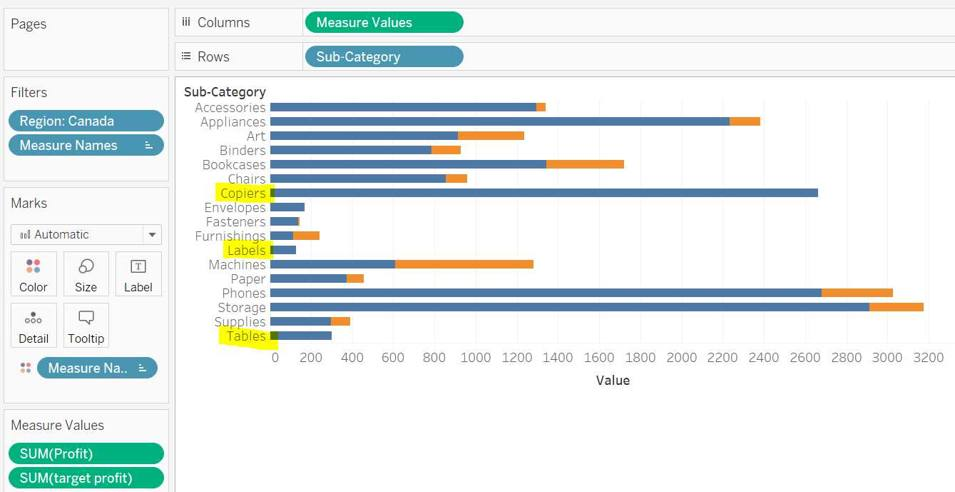Click the Value axis title
This screenshot has height=492, width=955.
coord(612,380)
